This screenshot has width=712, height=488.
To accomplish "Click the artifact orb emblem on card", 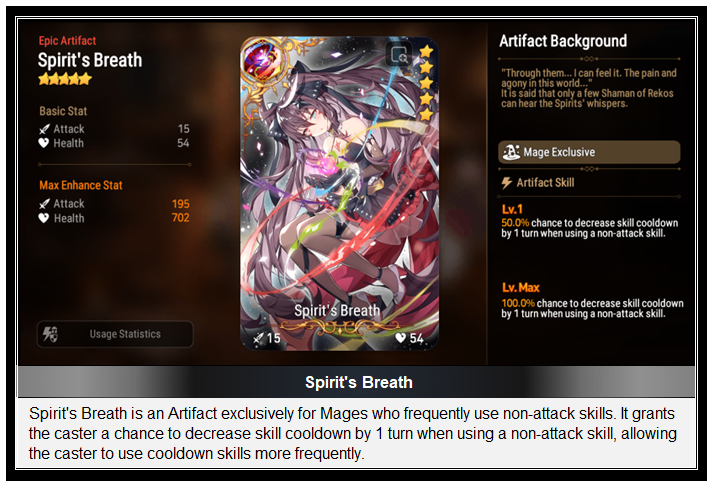I will [263, 60].
